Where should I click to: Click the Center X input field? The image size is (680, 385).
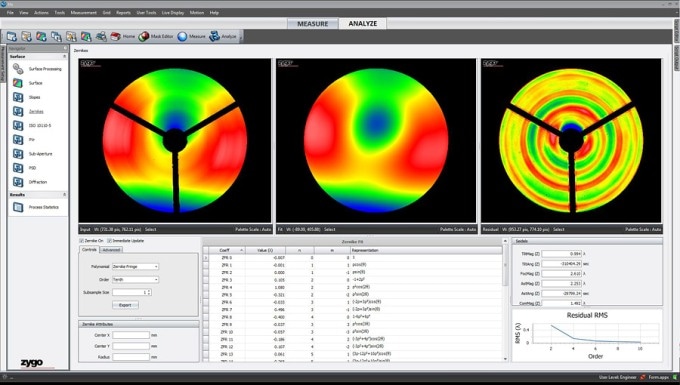coord(131,335)
